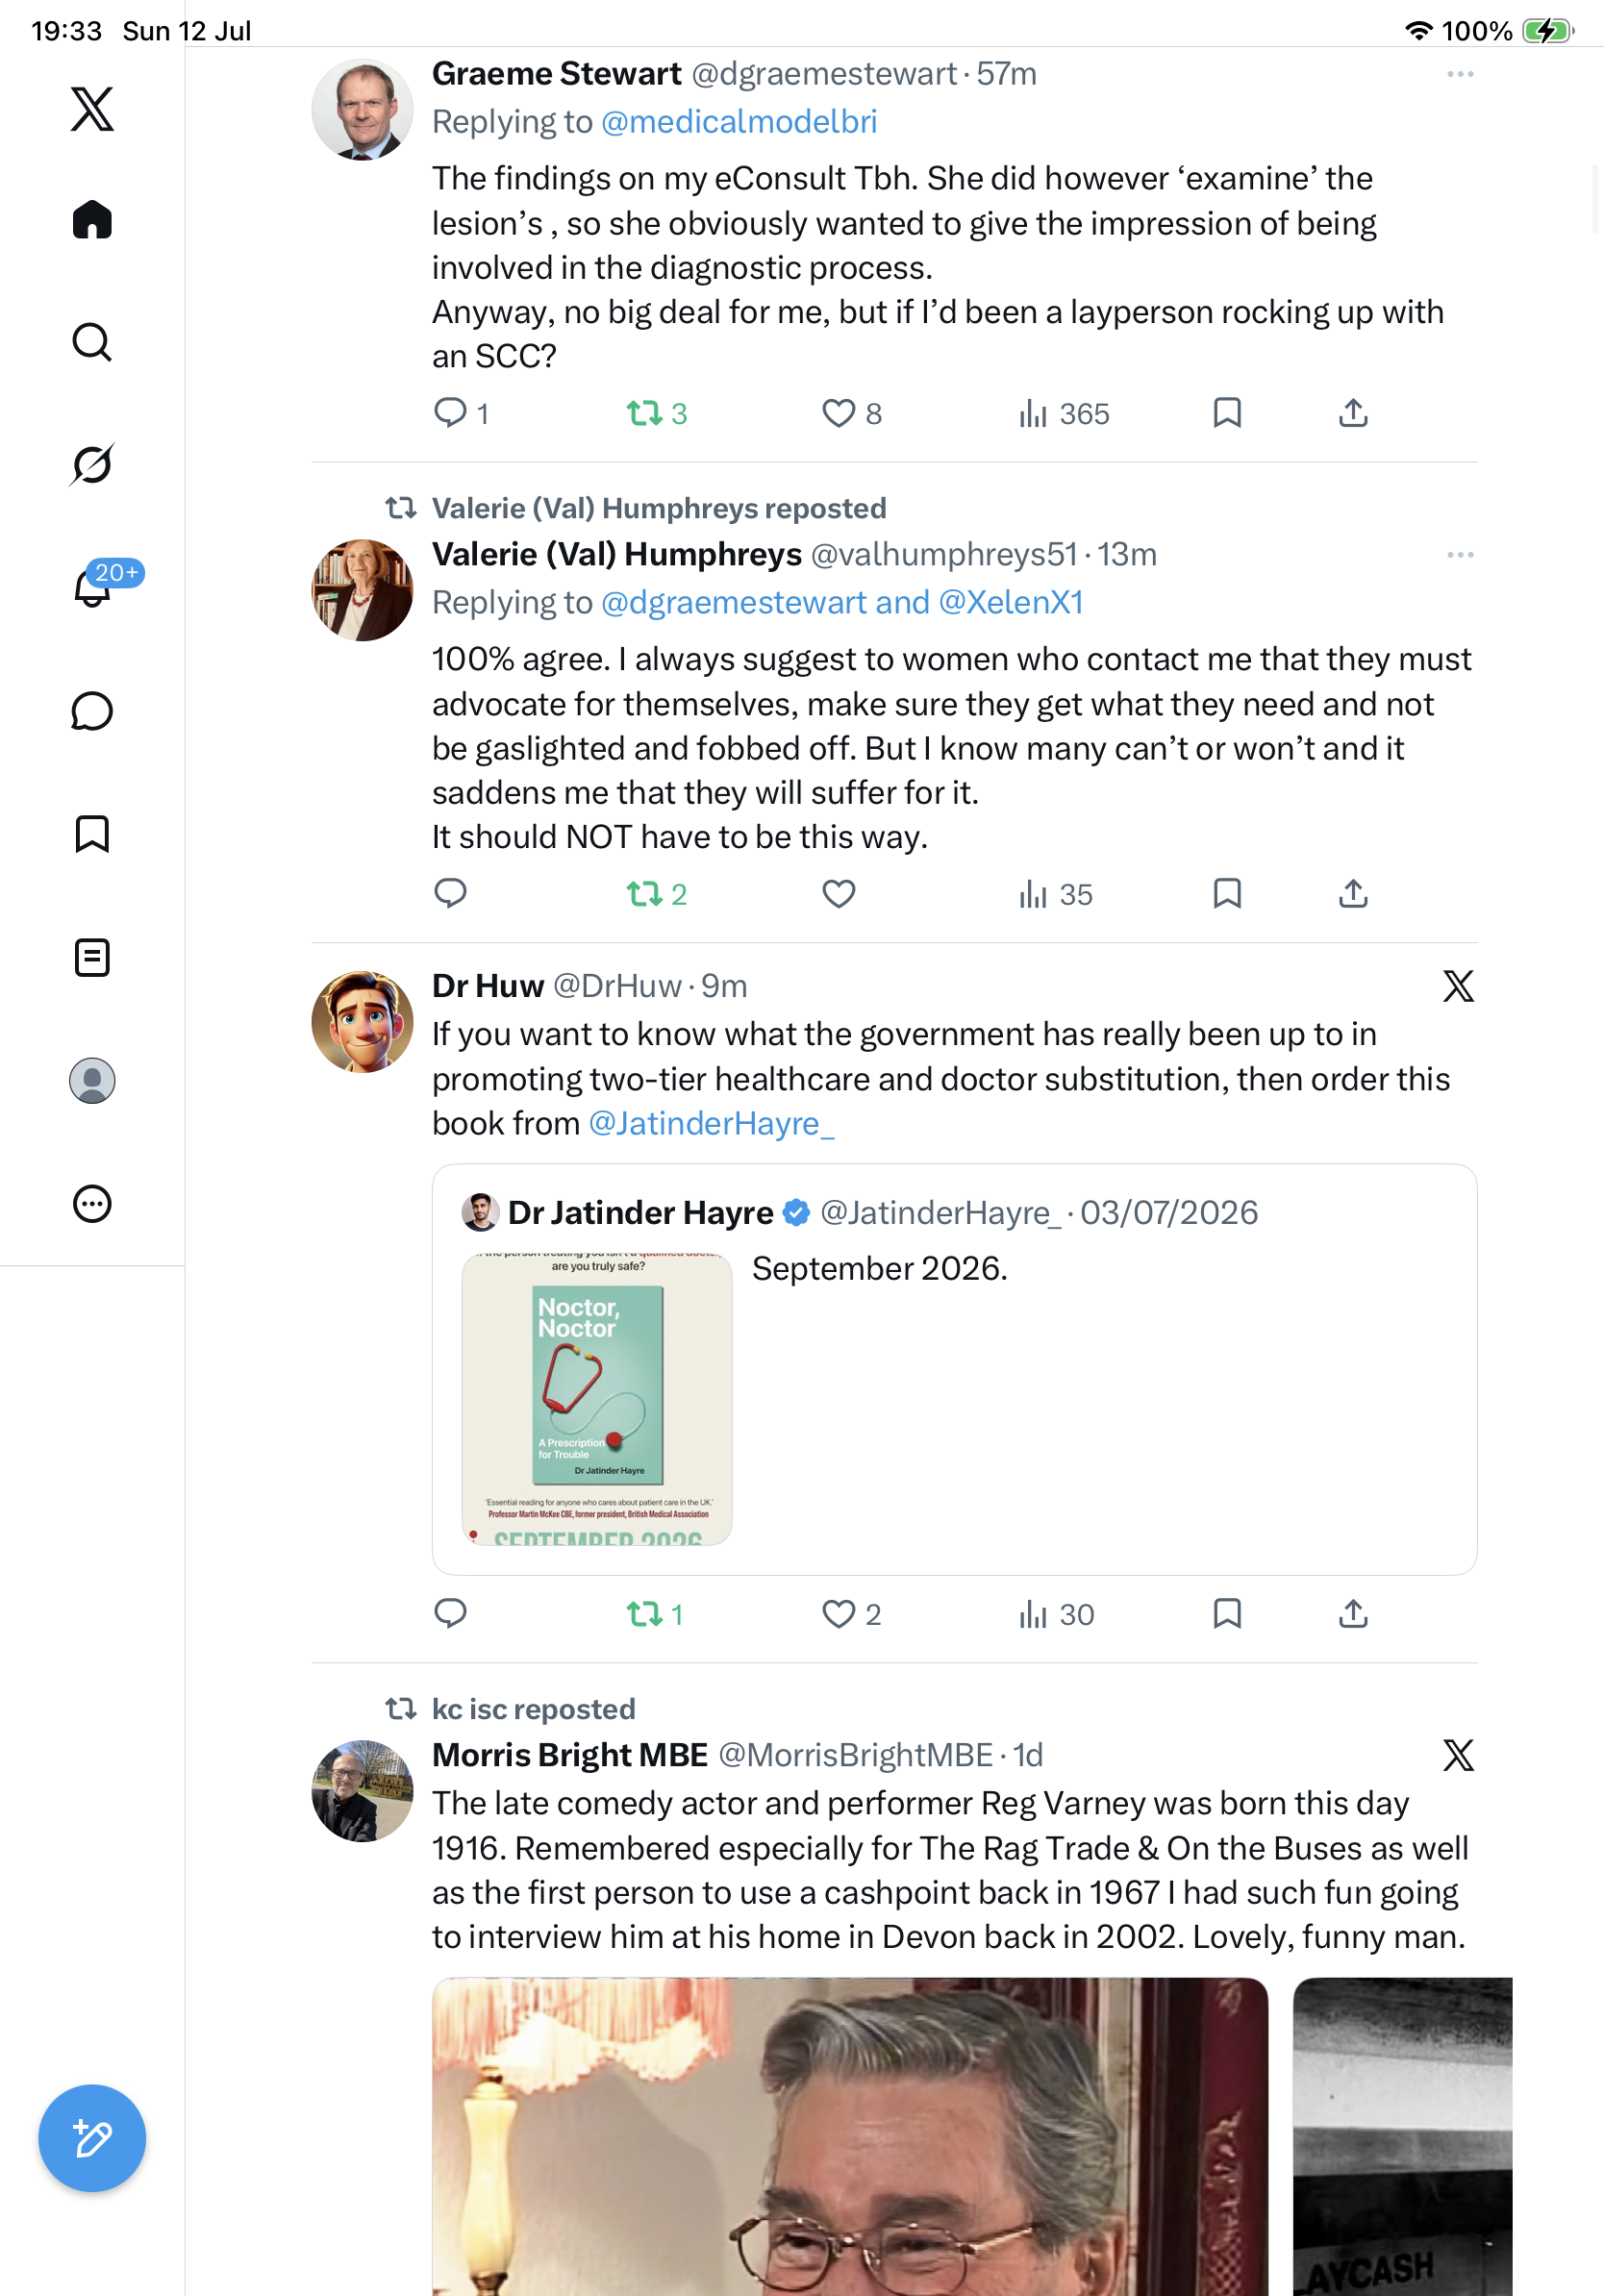
Task: Bookmark Dr Huw's post
Action: coord(1226,1613)
